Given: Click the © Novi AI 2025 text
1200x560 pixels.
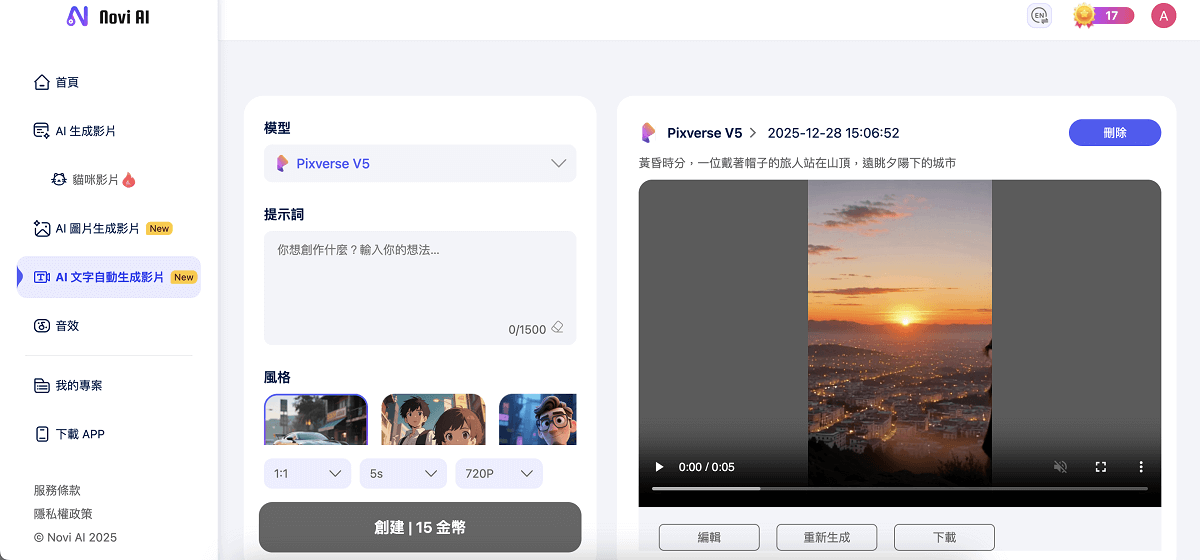Looking at the screenshot, I should coord(75,537).
